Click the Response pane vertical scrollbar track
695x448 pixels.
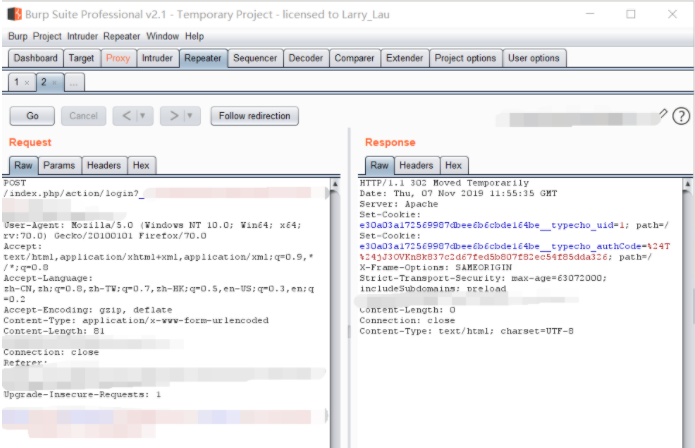pos(687,319)
